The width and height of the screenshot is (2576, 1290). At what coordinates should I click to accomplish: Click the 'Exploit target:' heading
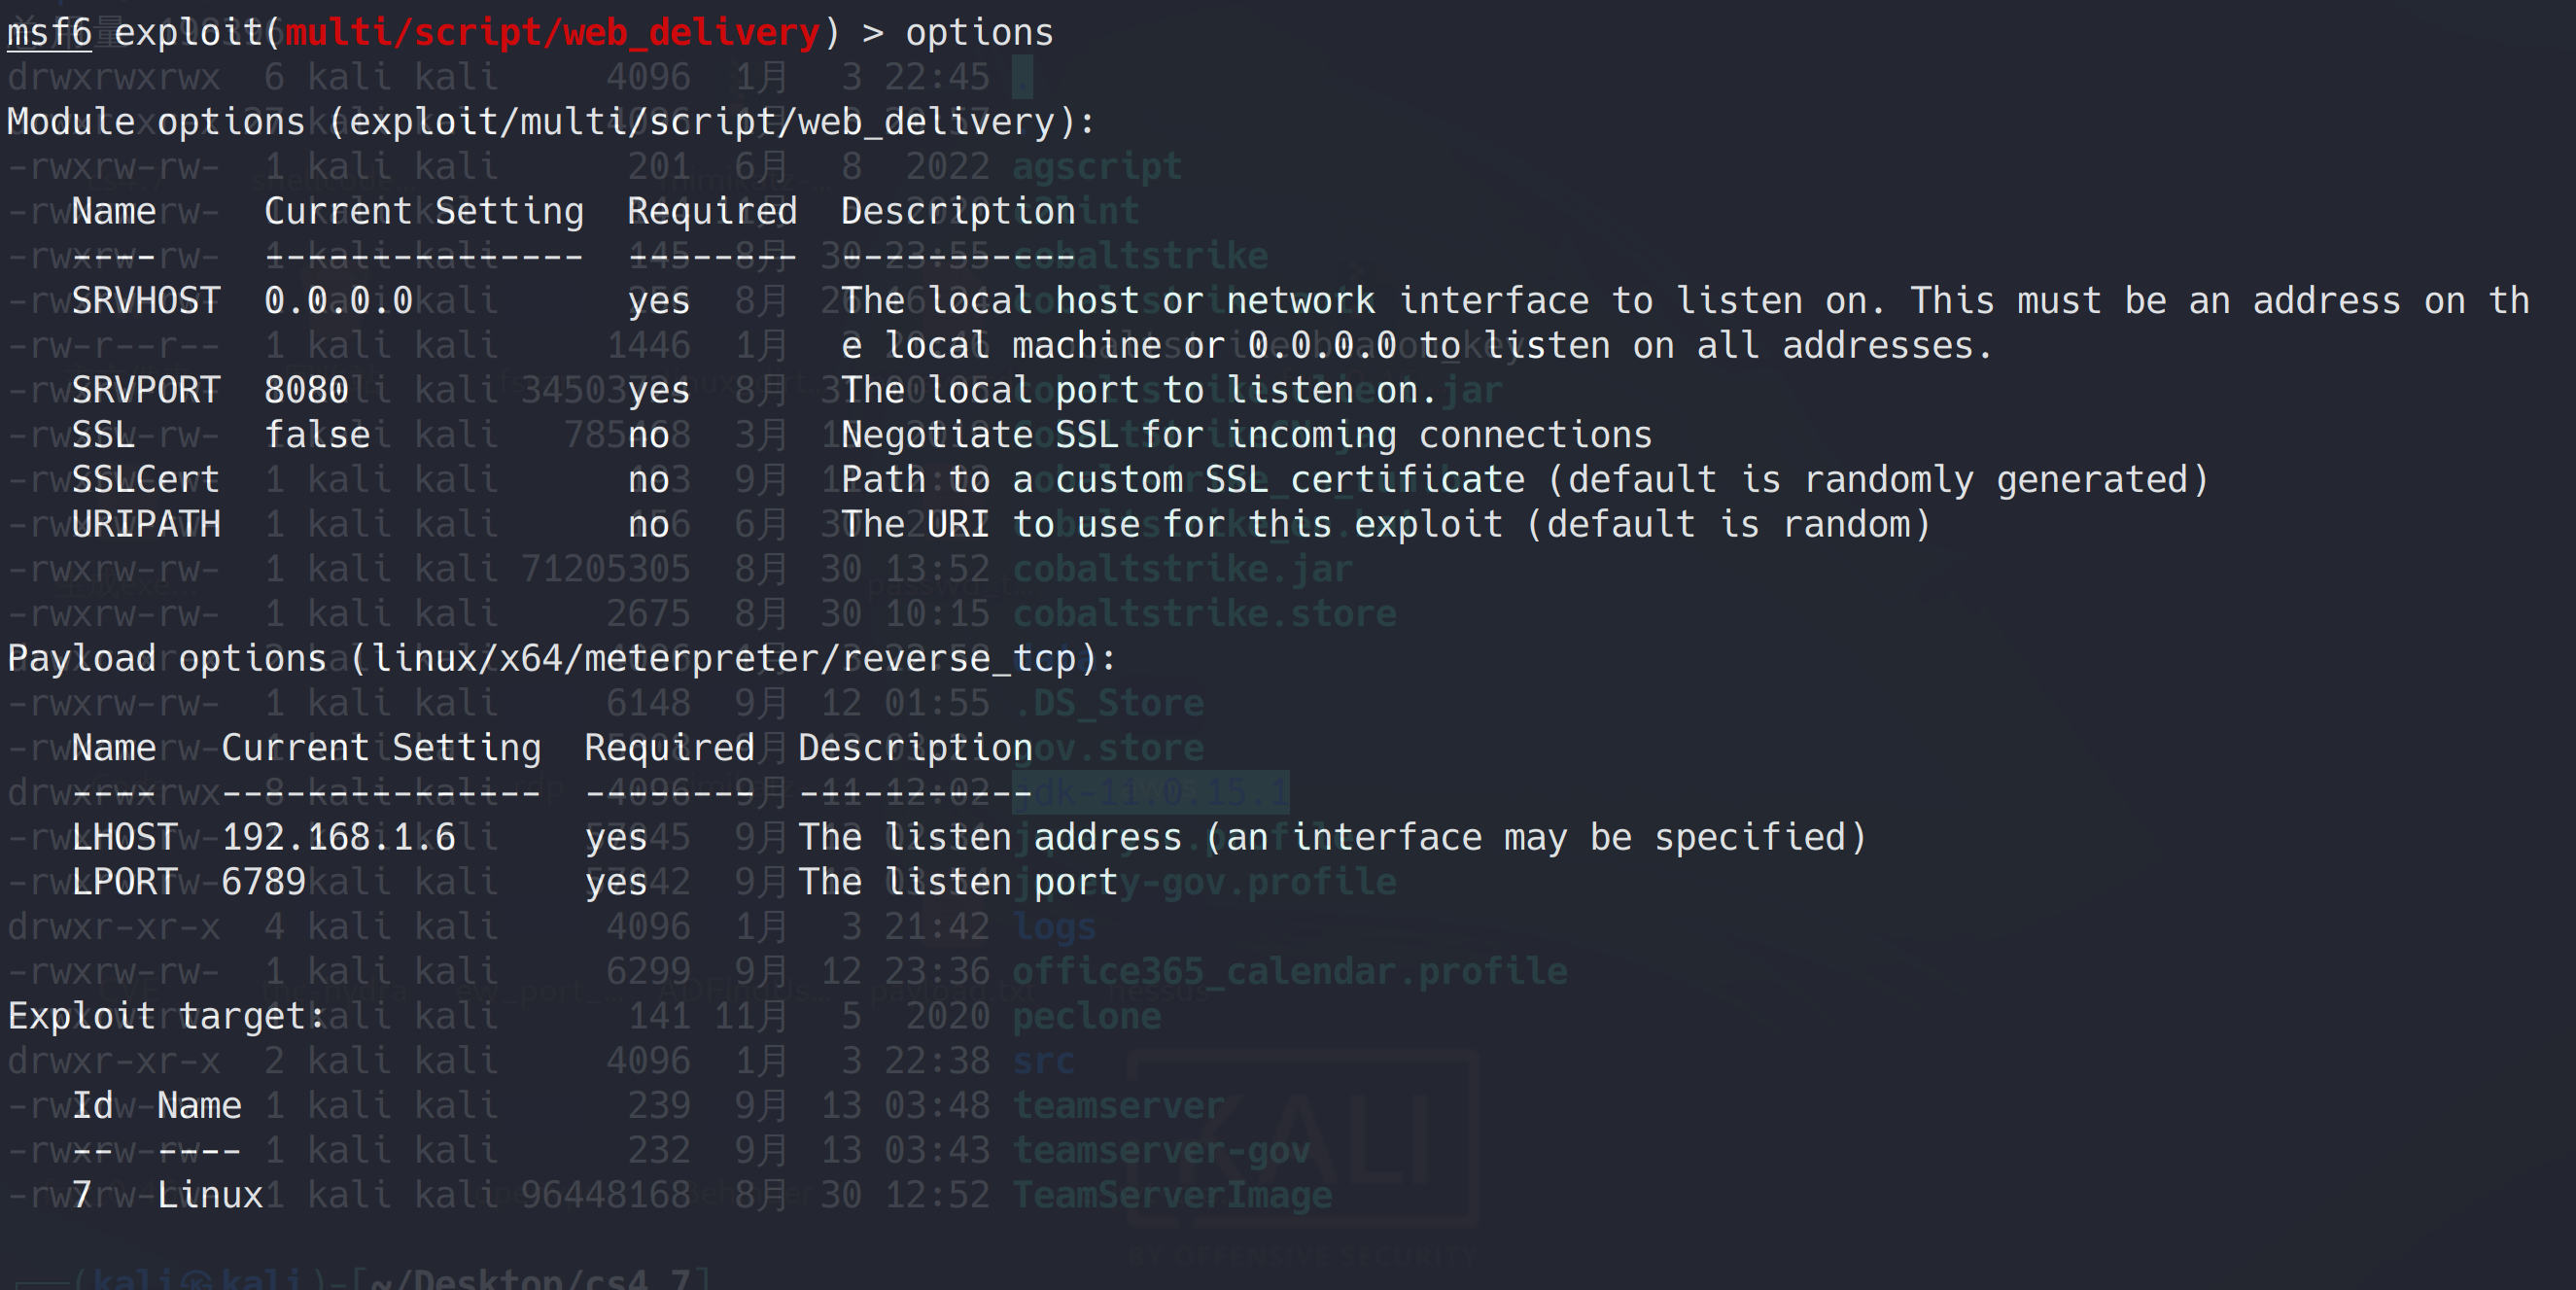pyautogui.click(x=167, y=1016)
